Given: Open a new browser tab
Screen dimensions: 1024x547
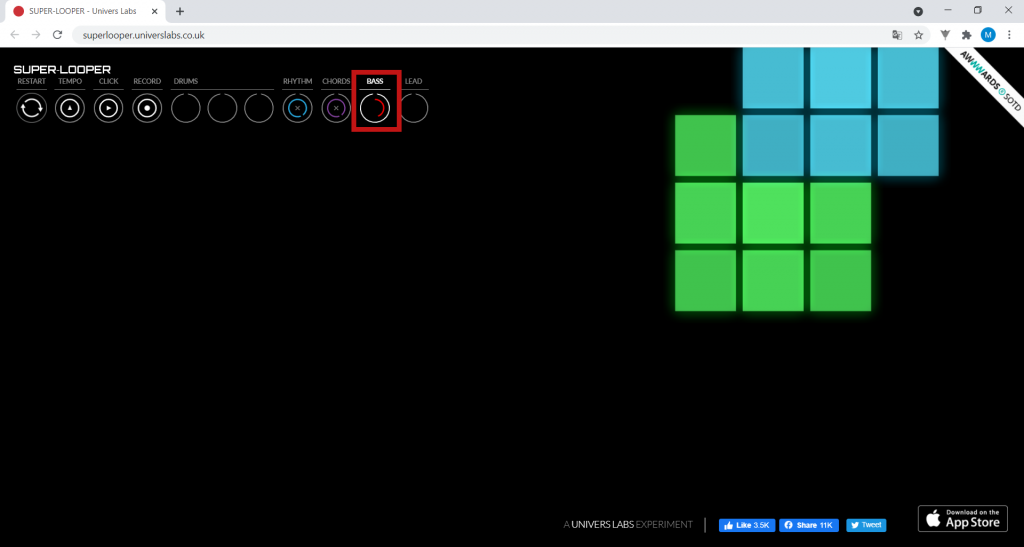Looking at the screenshot, I should point(180,11).
